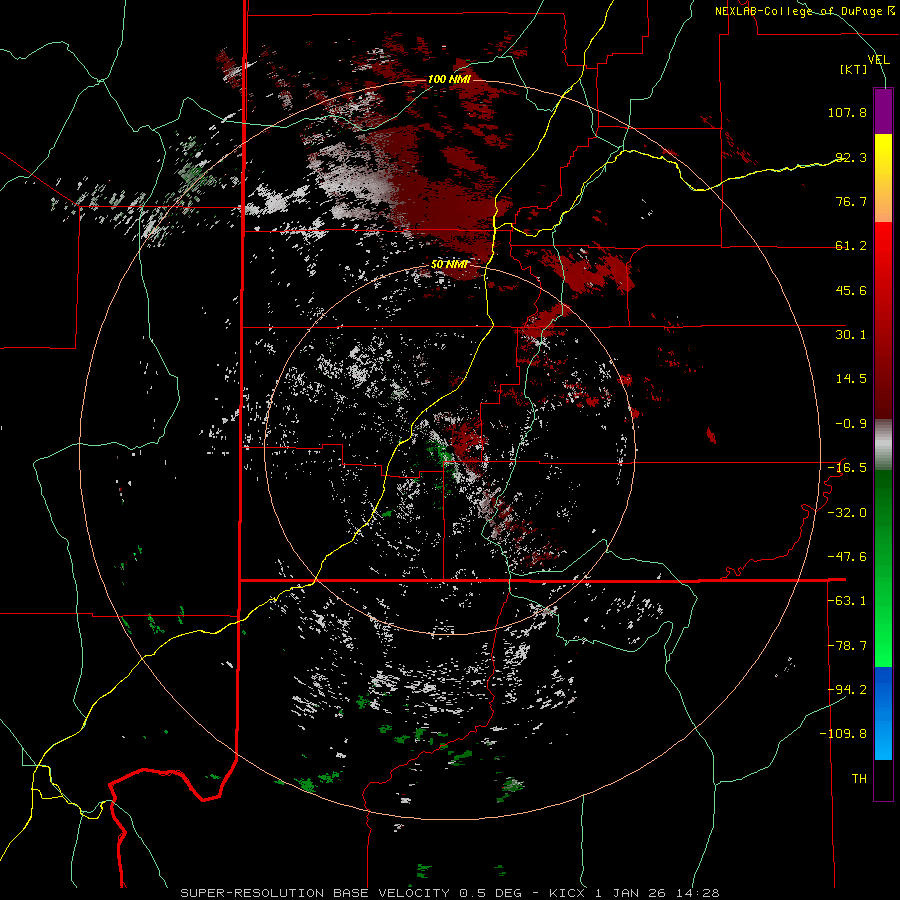Click the -32.0 velocity scale value

tap(847, 513)
